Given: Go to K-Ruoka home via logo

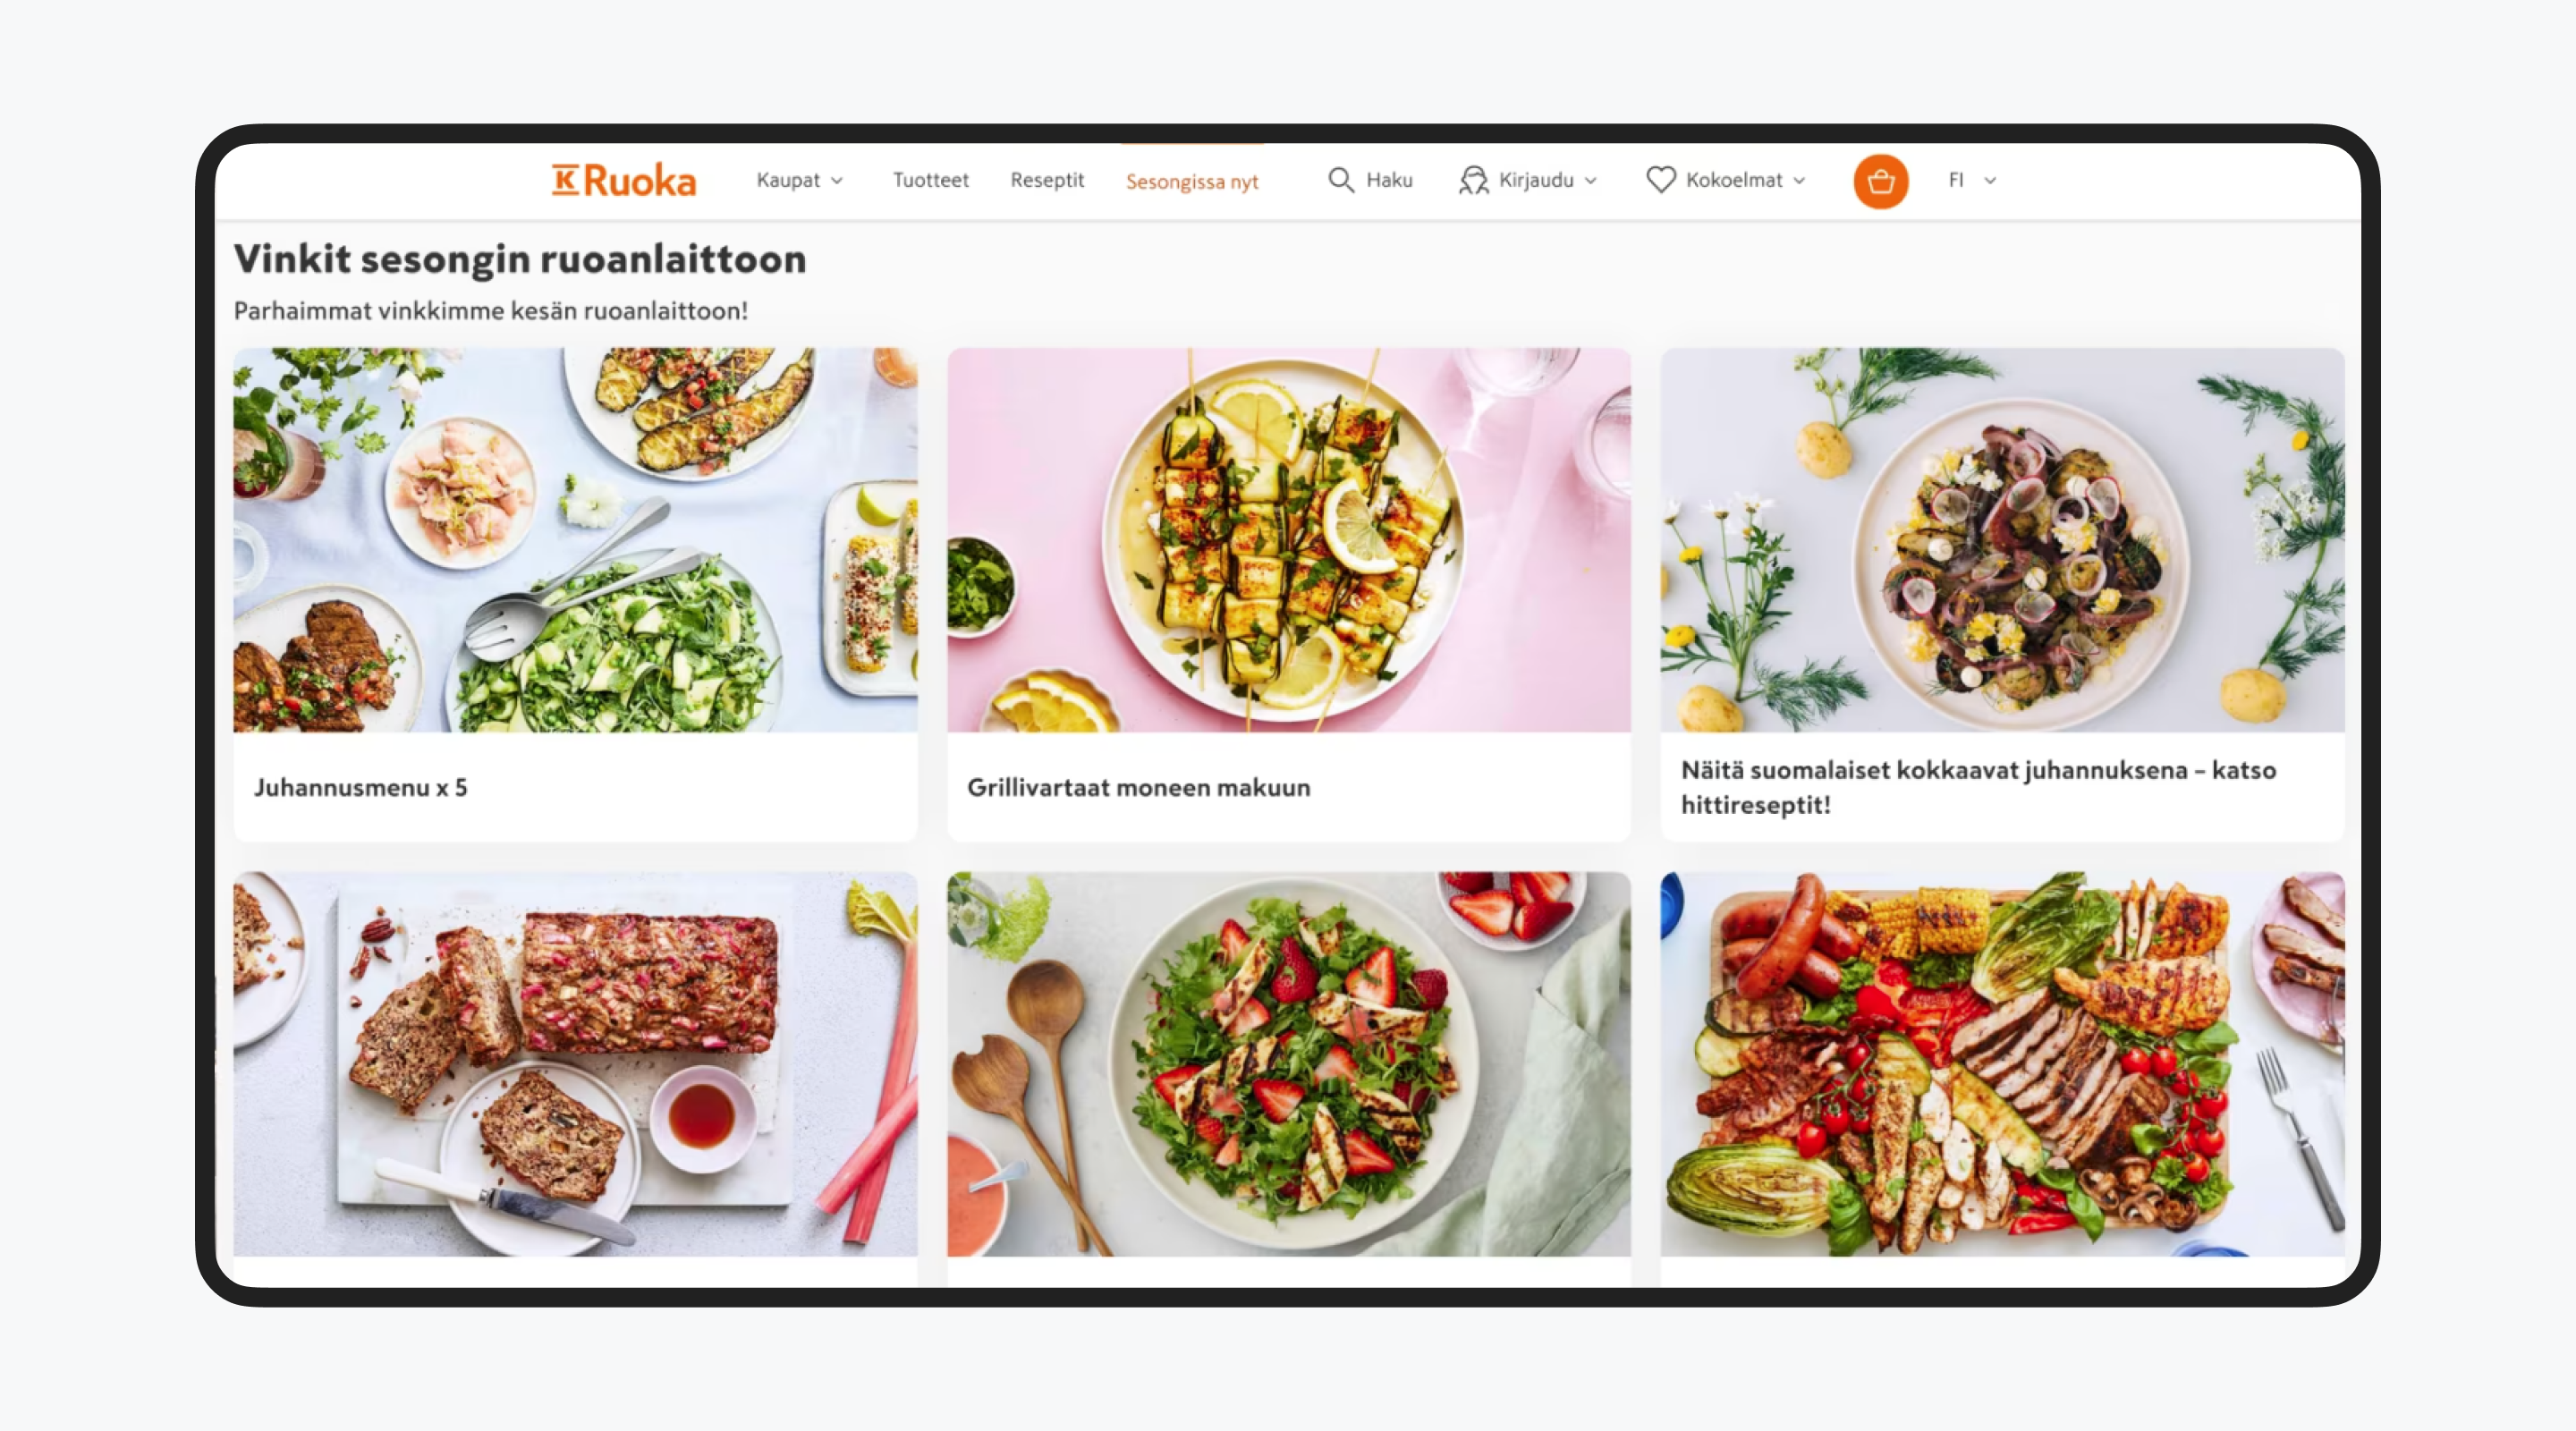Looking at the screenshot, I should tap(623, 180).
